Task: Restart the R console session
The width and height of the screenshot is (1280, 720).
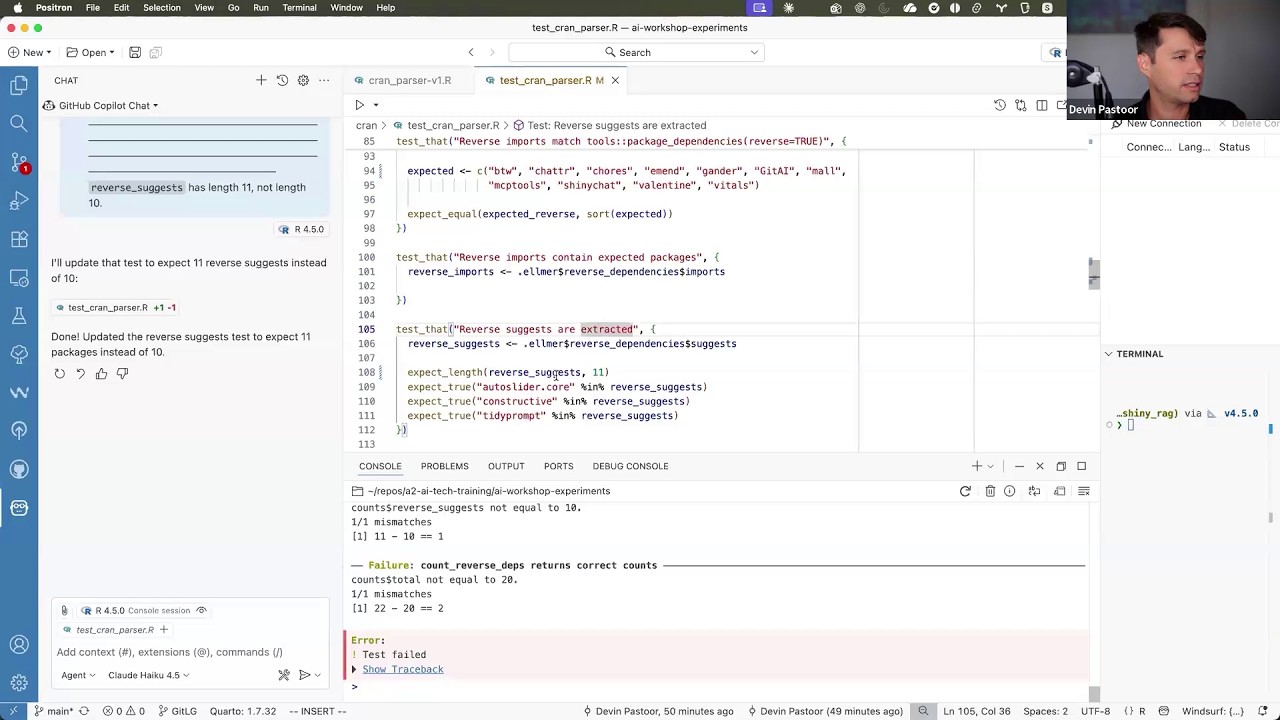Action: pos(965,491)
